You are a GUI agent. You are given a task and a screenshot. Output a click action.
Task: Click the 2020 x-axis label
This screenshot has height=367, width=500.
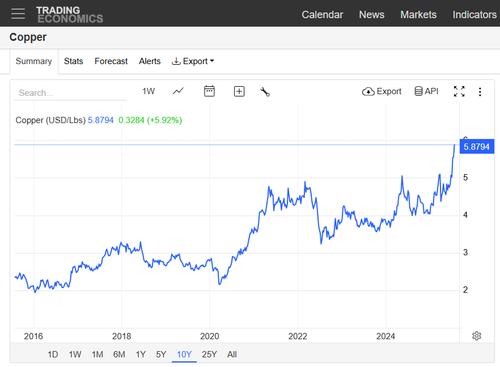[209, 336]
